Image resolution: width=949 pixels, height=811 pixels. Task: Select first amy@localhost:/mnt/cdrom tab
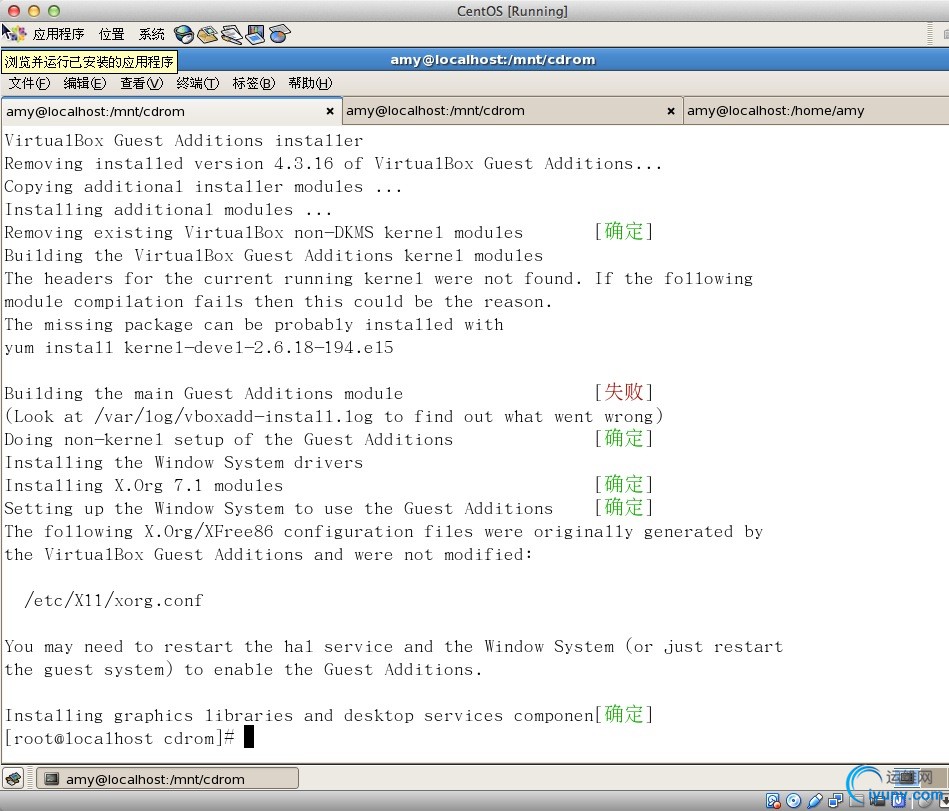coord(171,111)
